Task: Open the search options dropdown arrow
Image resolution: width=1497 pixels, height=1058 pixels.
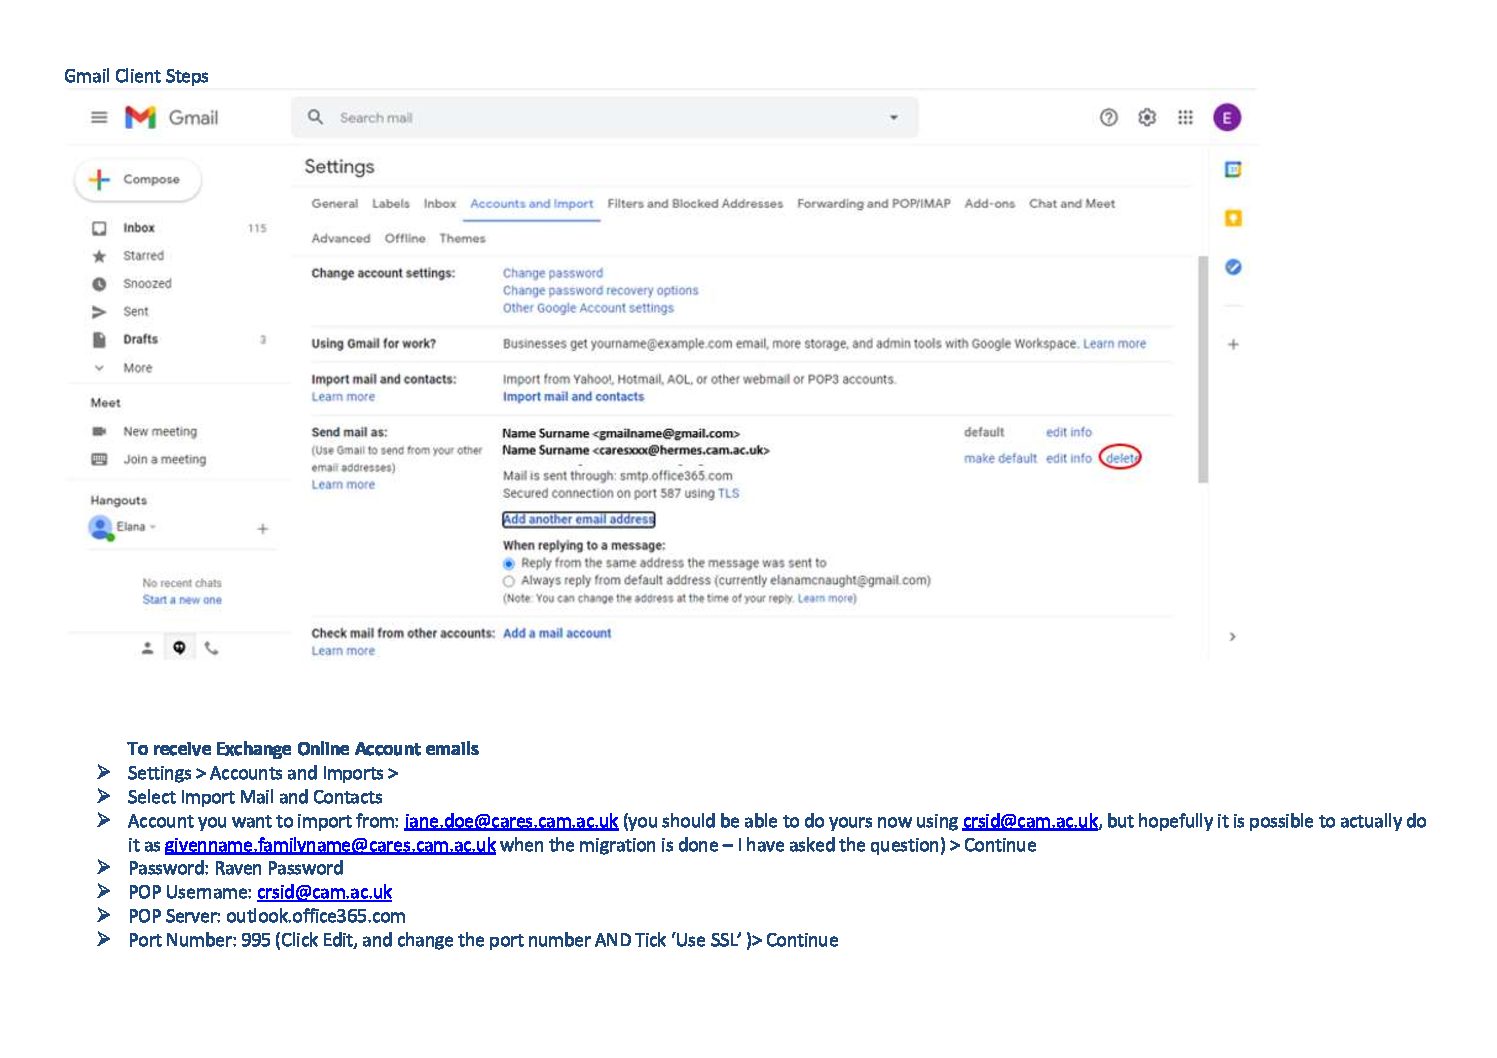Action: (x=893, y=118)
